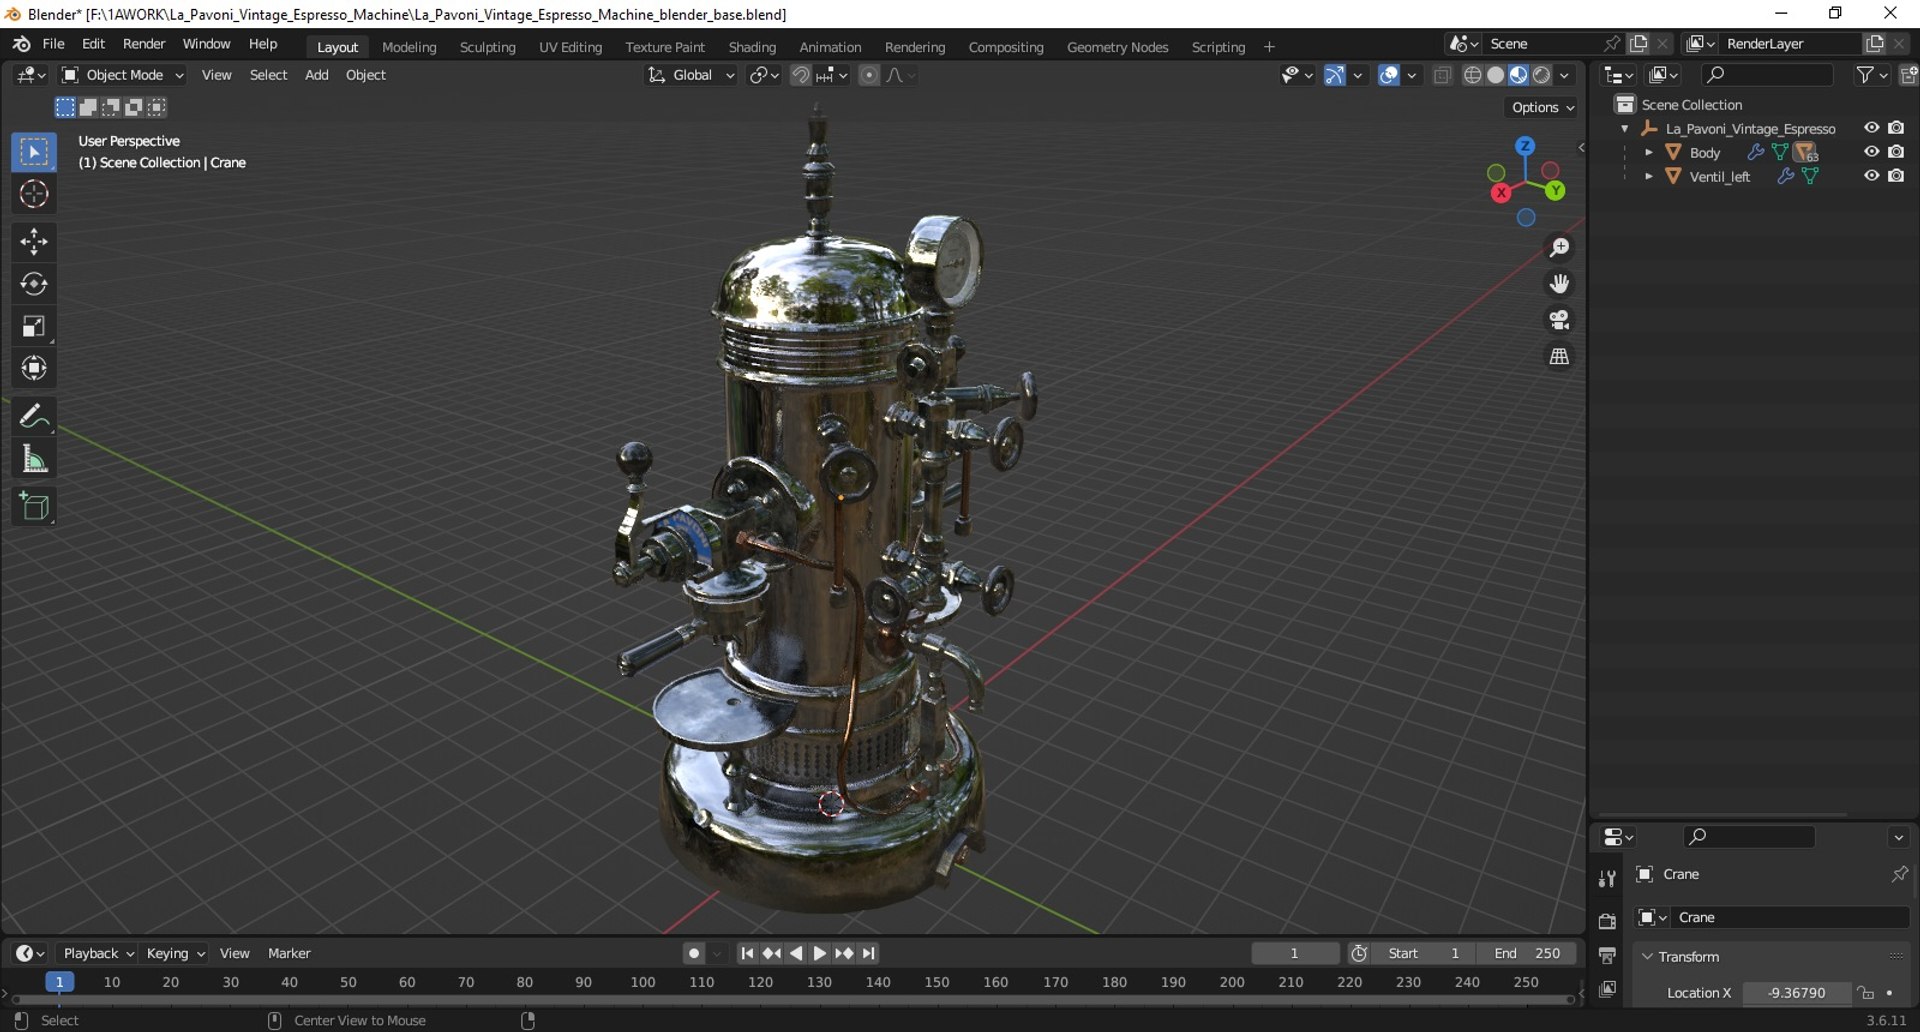Switch to the Geometry Nodes workspace tab
Viewport: 1920px width, 1032px height.
(x=1117, y=47)
